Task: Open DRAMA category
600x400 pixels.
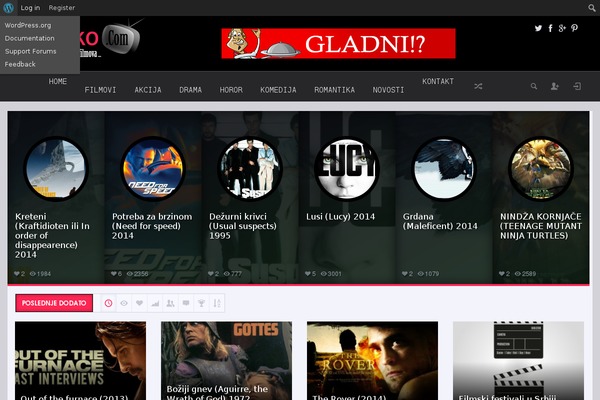Action: tap(191, 90)
